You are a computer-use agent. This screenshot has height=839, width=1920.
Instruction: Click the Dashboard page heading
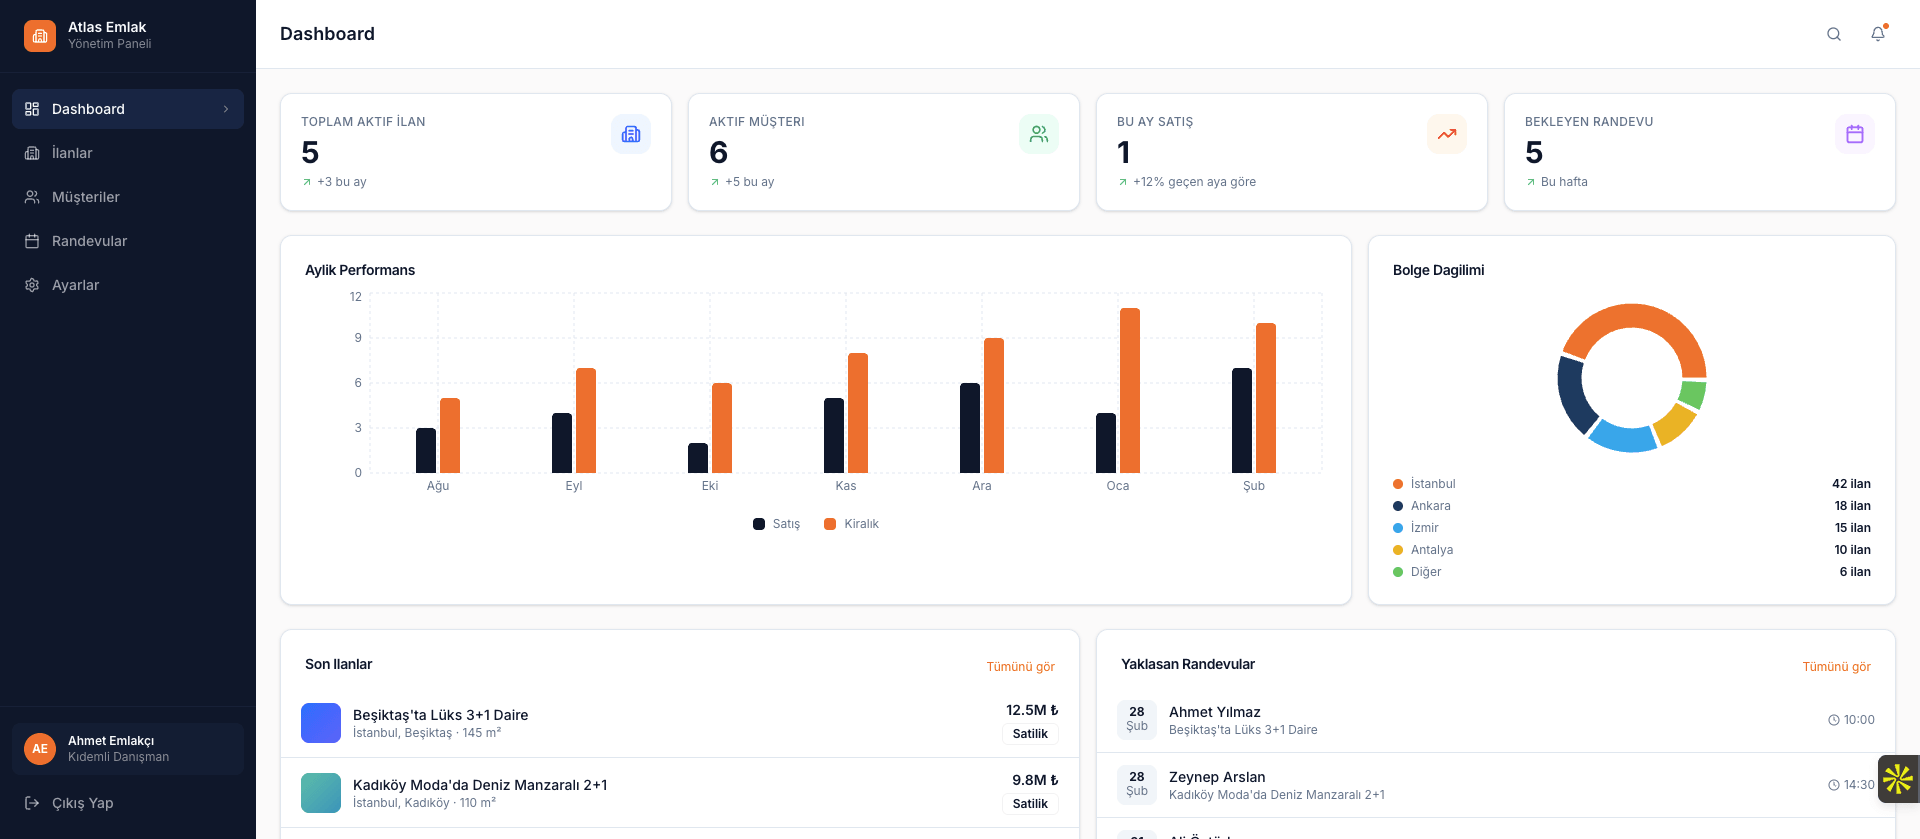pyautogui.click(x=327, y=34)
